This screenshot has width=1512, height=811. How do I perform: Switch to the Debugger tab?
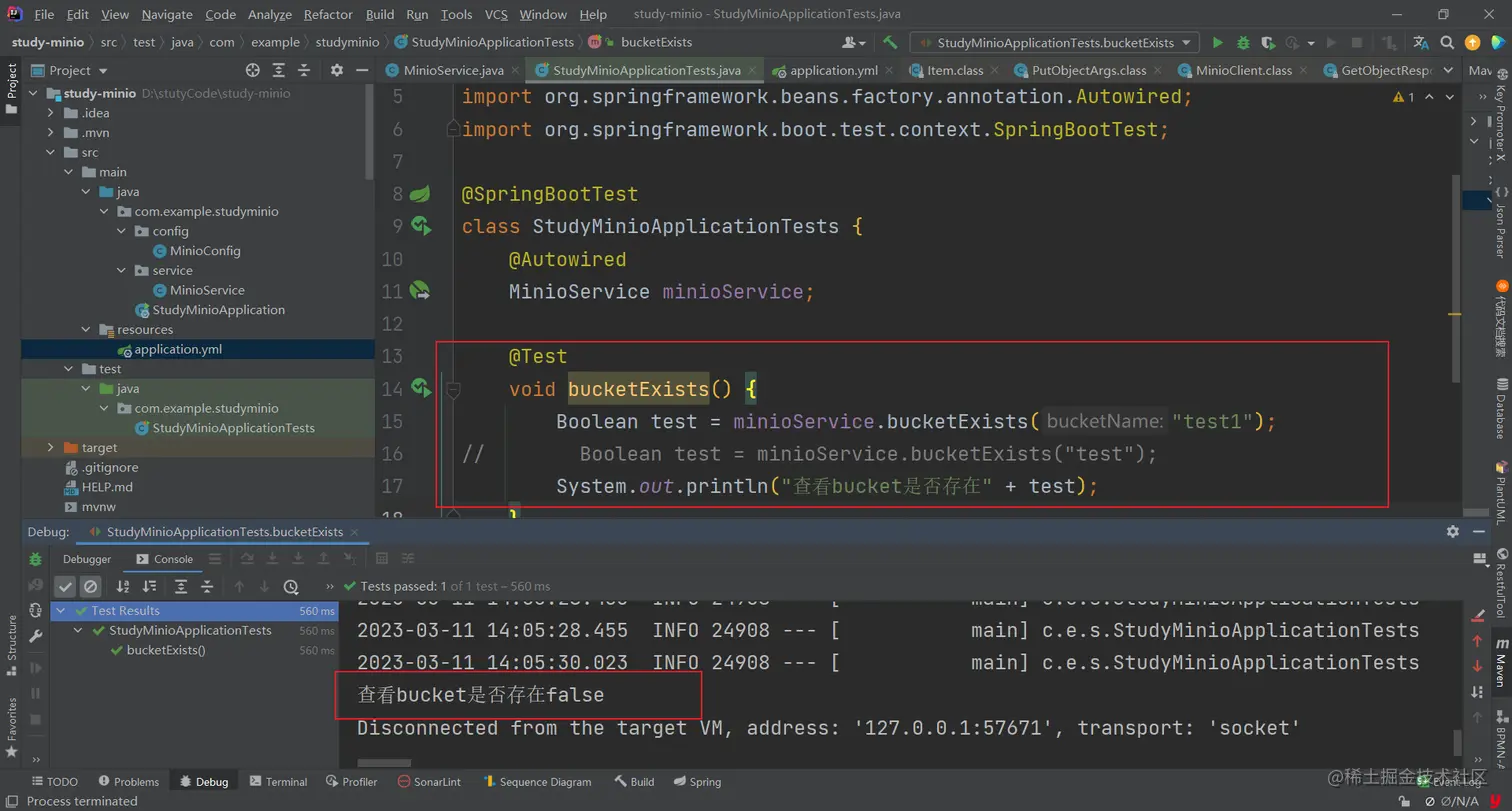[87, 559]
